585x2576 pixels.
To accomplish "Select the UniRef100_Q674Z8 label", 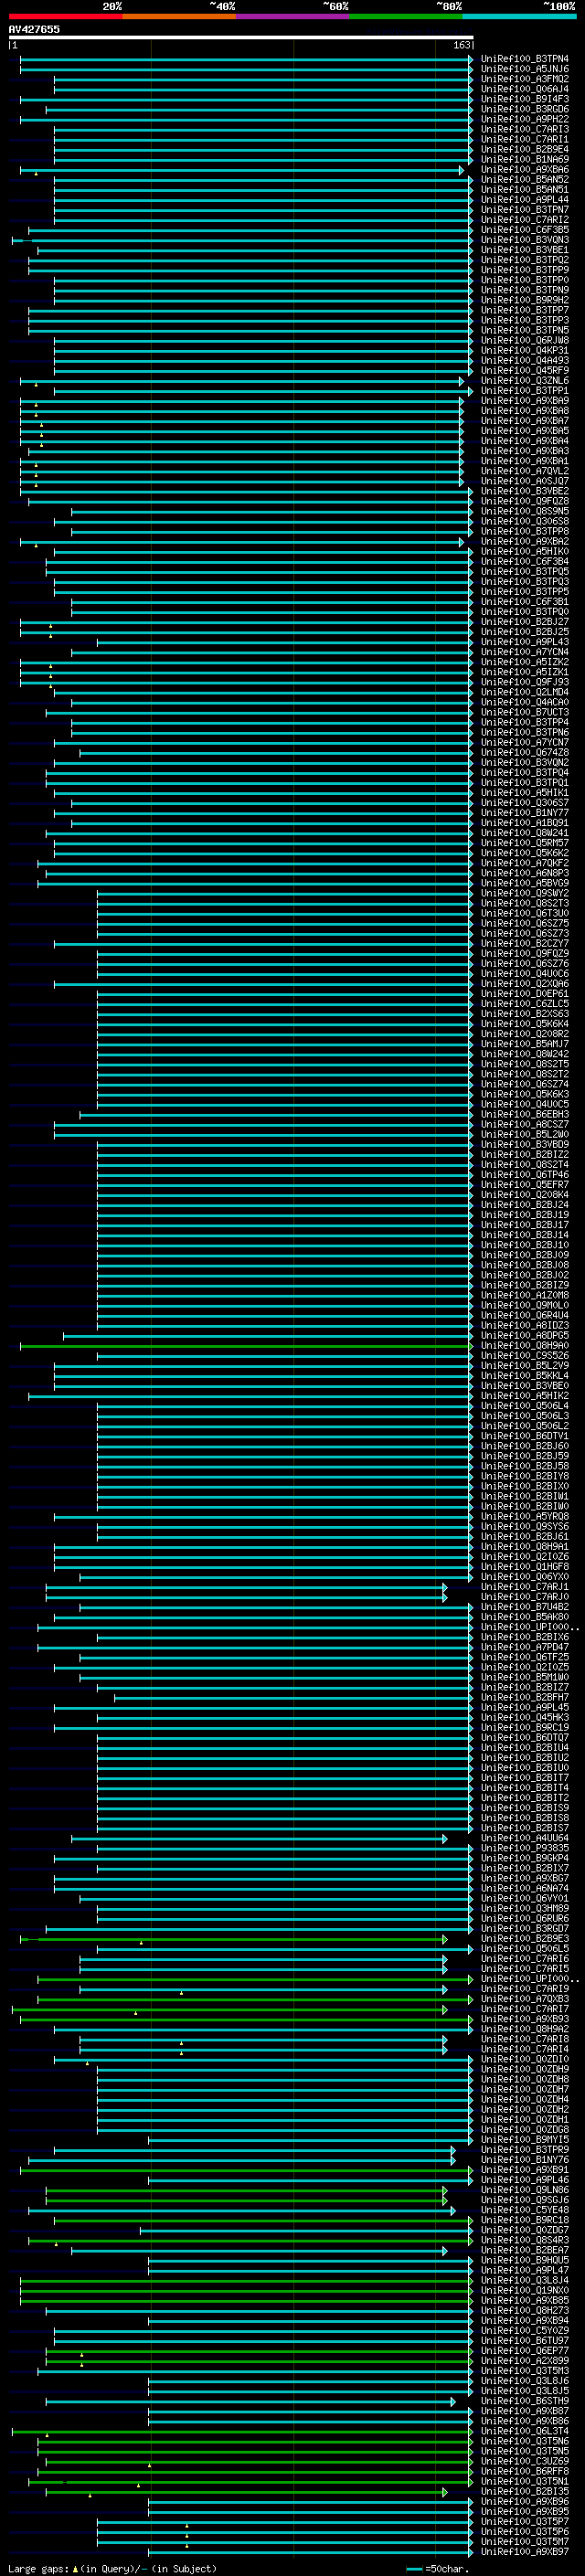I will [524, 753].
